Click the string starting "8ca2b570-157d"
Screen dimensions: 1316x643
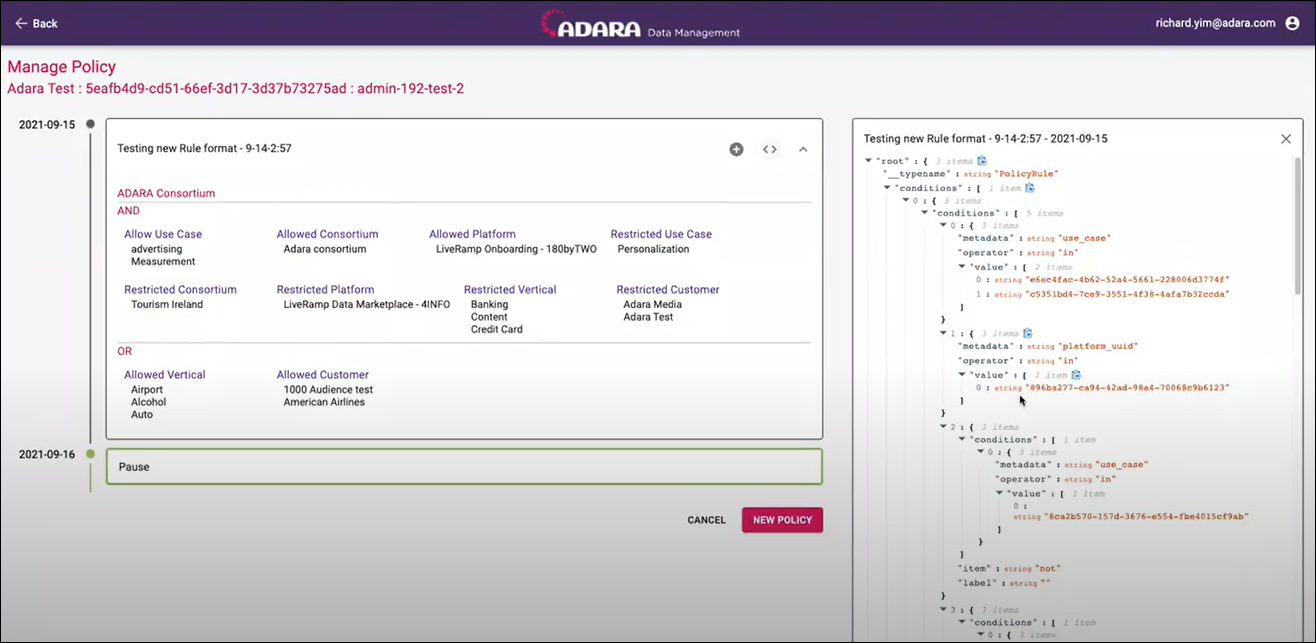(1146, 517)
